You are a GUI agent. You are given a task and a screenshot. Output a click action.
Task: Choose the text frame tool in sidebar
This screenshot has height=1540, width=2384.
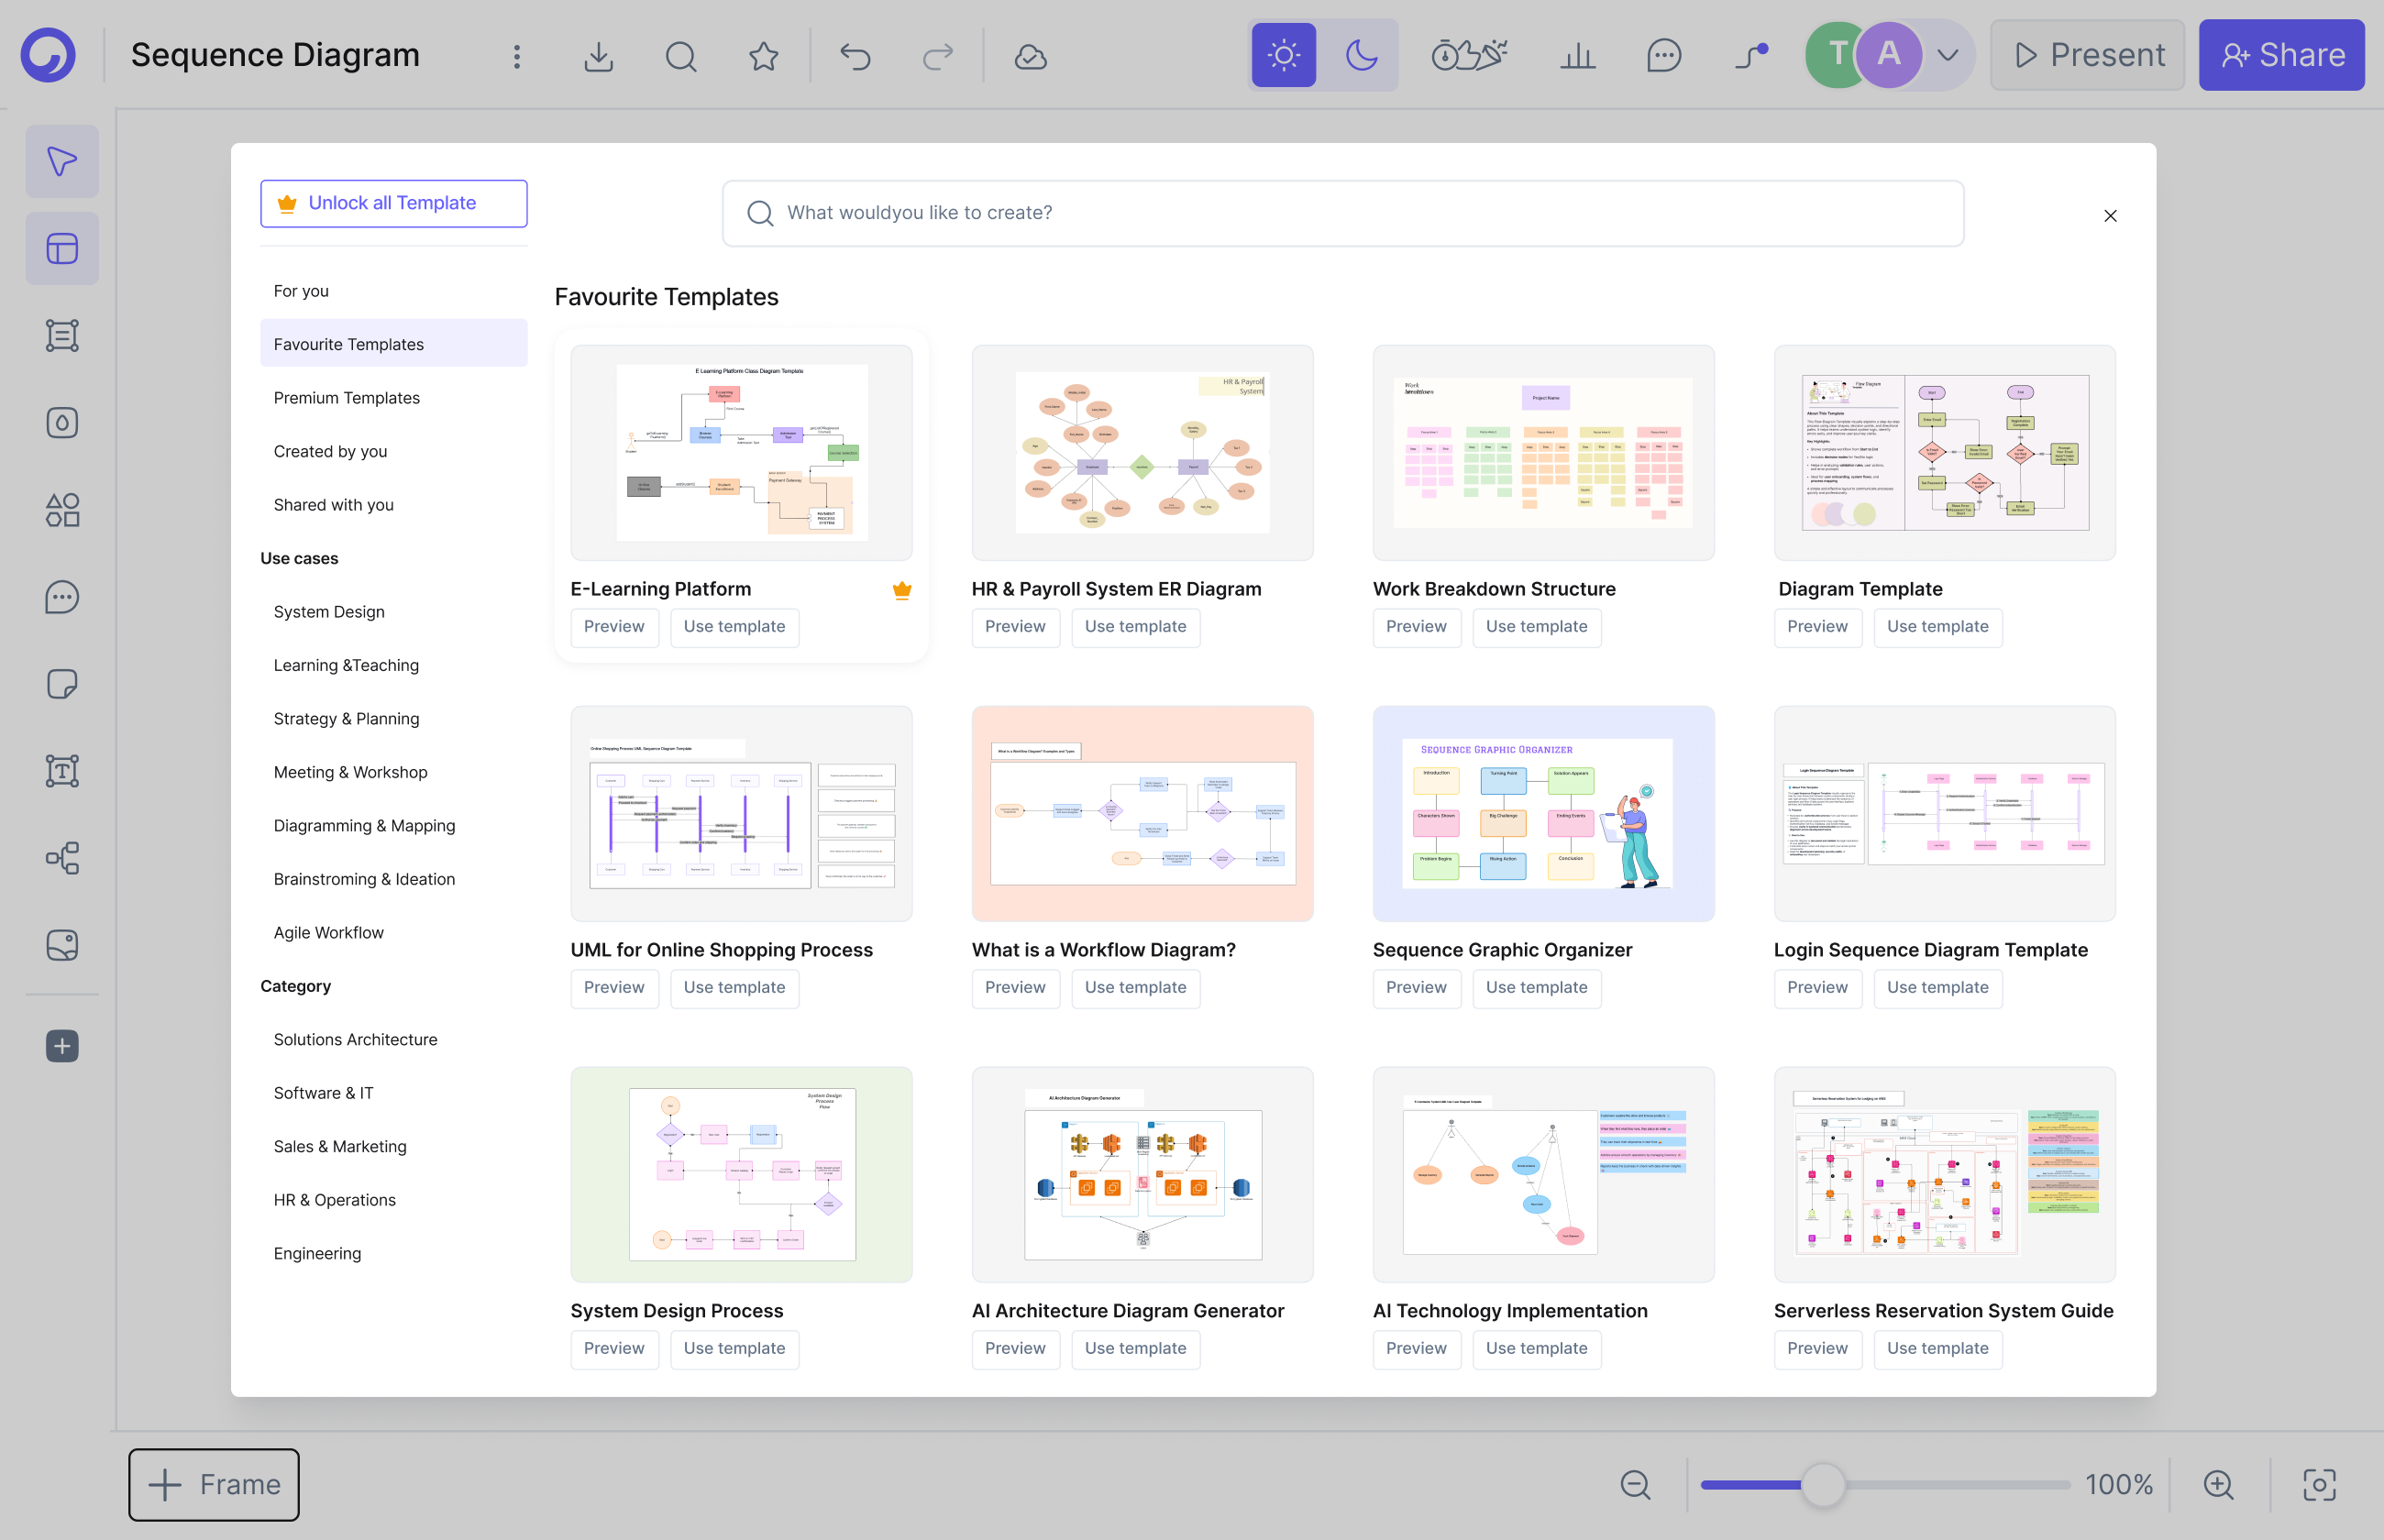pos(62,771)
